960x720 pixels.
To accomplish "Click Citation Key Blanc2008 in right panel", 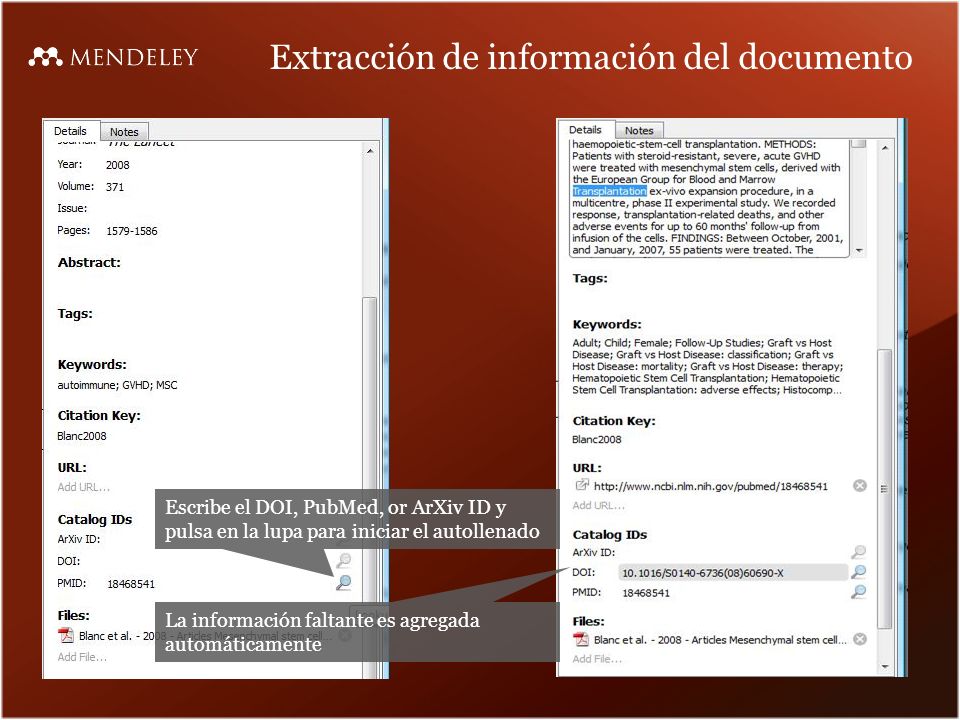I will (596, 440).
